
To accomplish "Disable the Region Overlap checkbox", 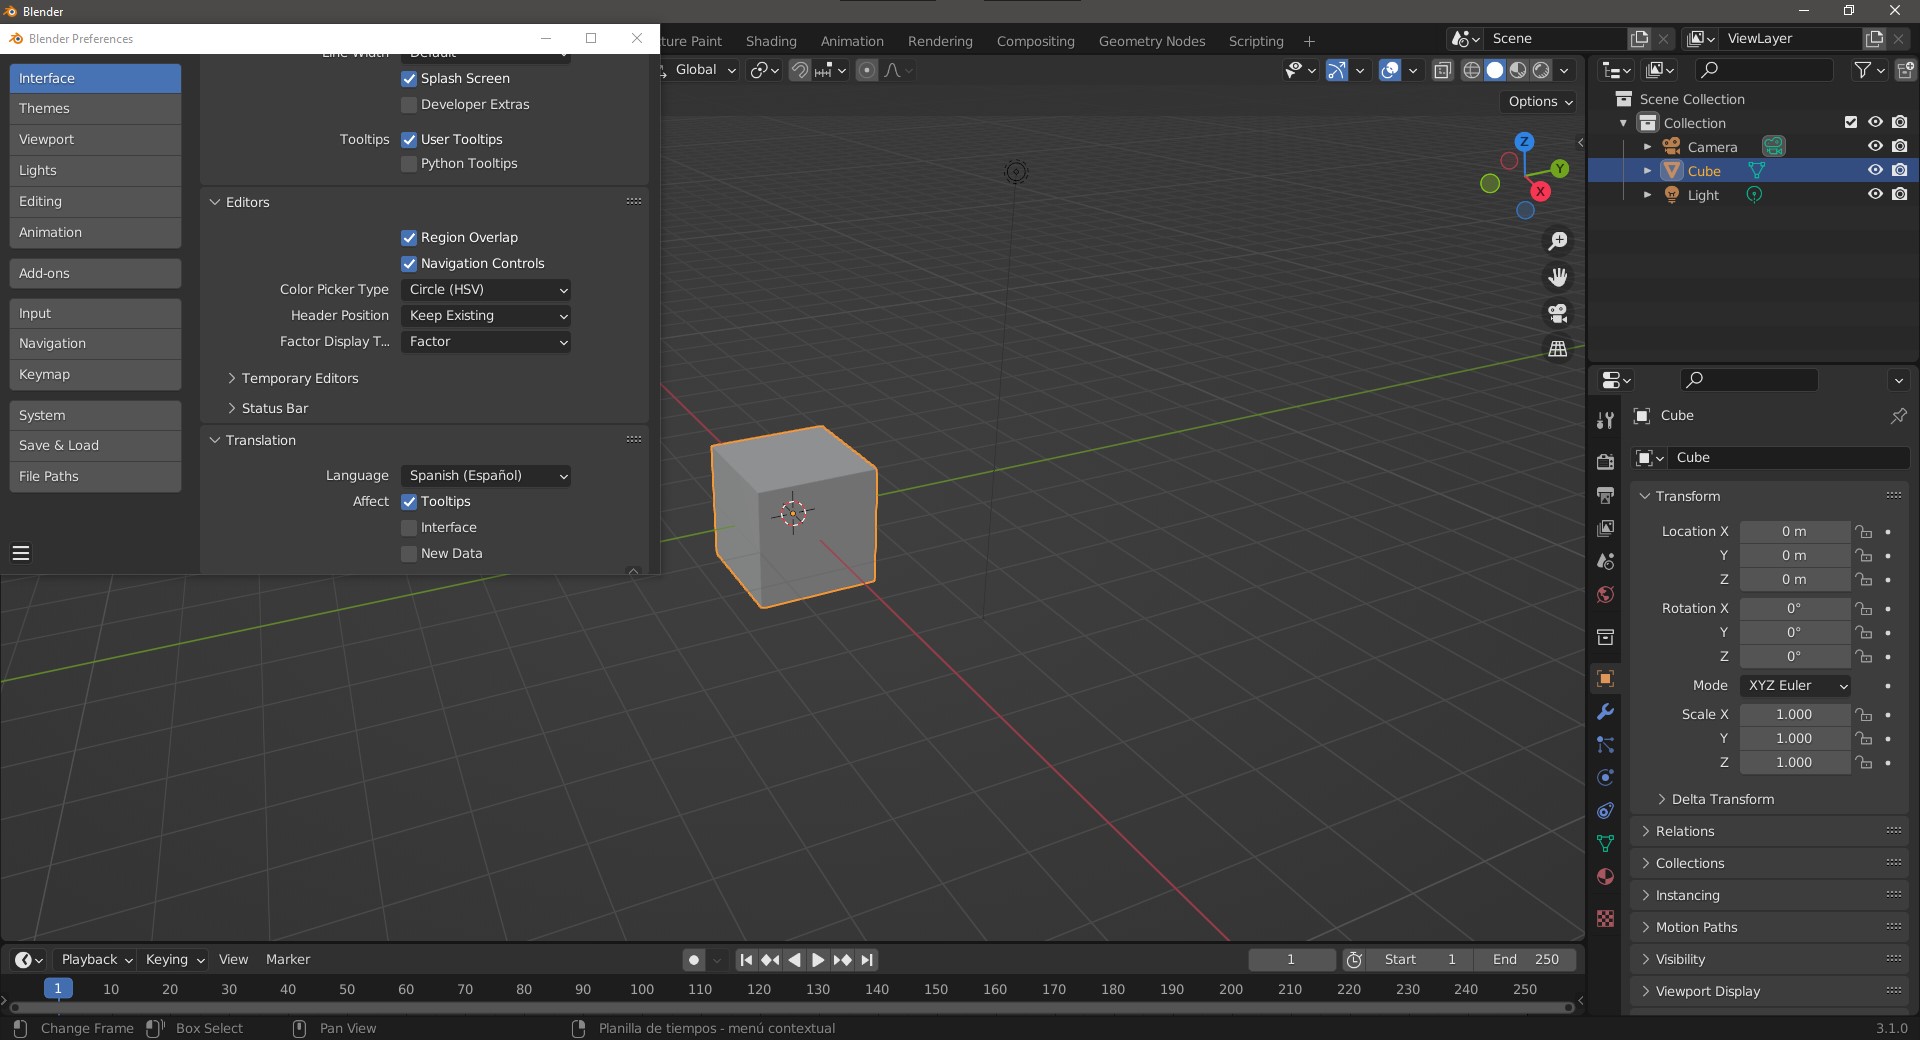I will coord(409,238).
